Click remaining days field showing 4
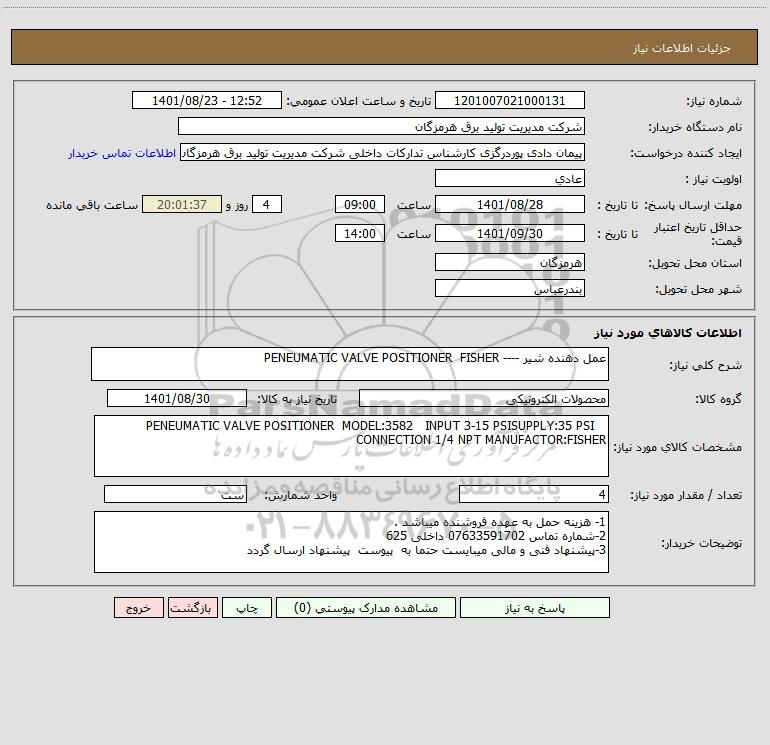Viewport: 770px width, 745px height. coord(267,204)
